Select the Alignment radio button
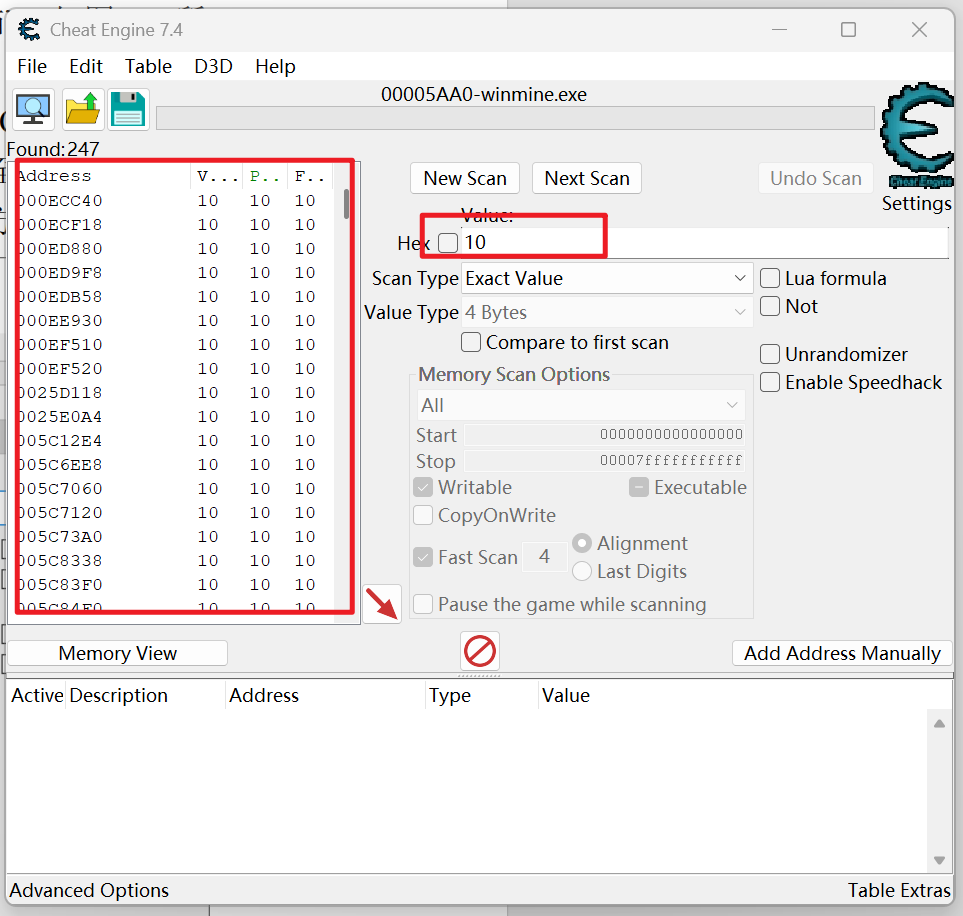The width and height of the screenshot is (963, 916). 582,543
